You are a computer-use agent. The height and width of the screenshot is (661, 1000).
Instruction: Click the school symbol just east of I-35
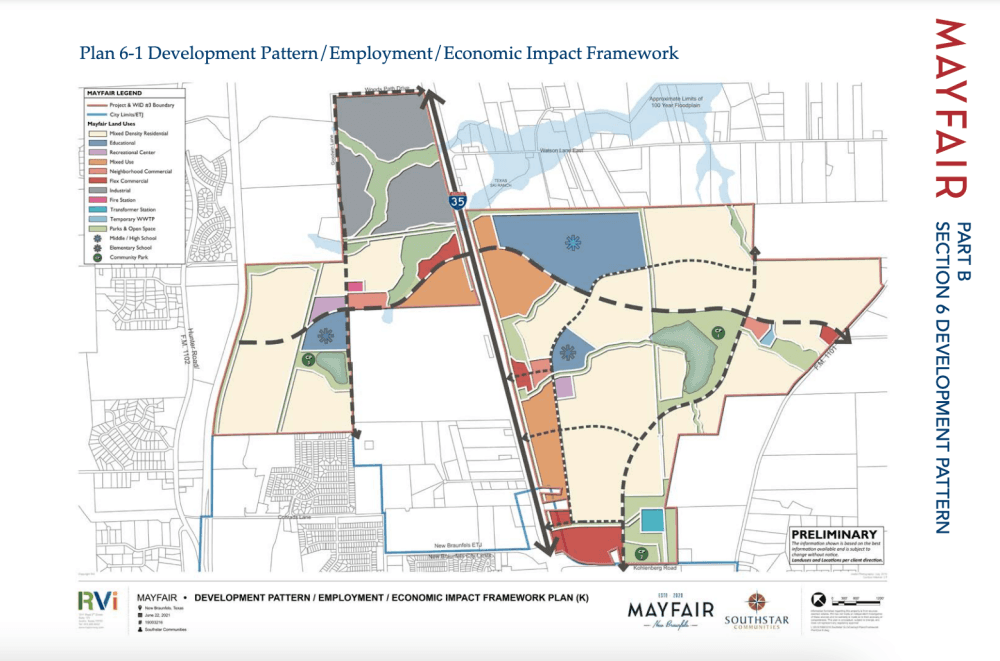pyautogui.click(x=568, y=352)
